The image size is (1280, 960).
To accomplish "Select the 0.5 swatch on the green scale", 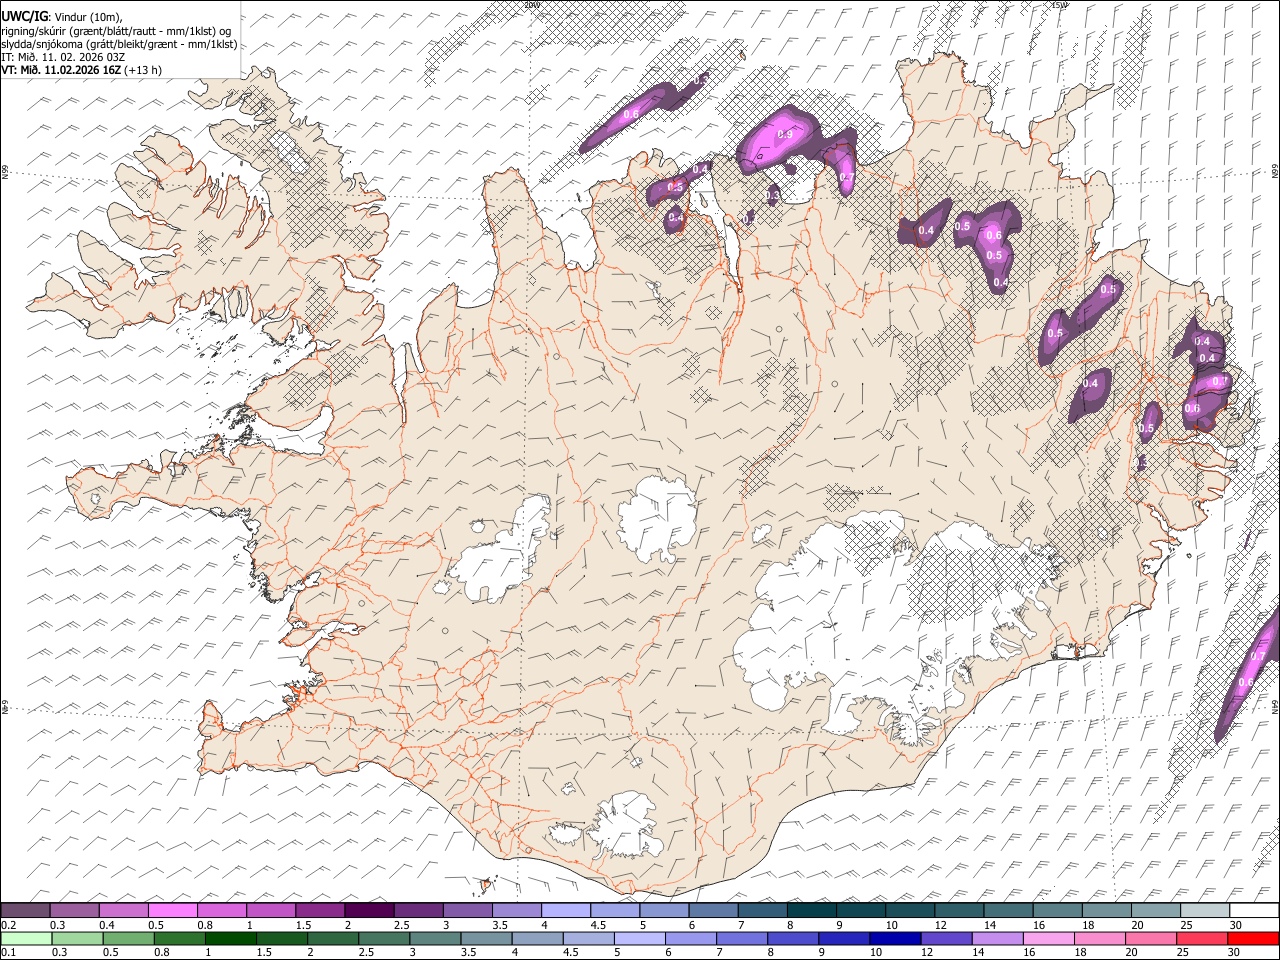I will point(128,938).
